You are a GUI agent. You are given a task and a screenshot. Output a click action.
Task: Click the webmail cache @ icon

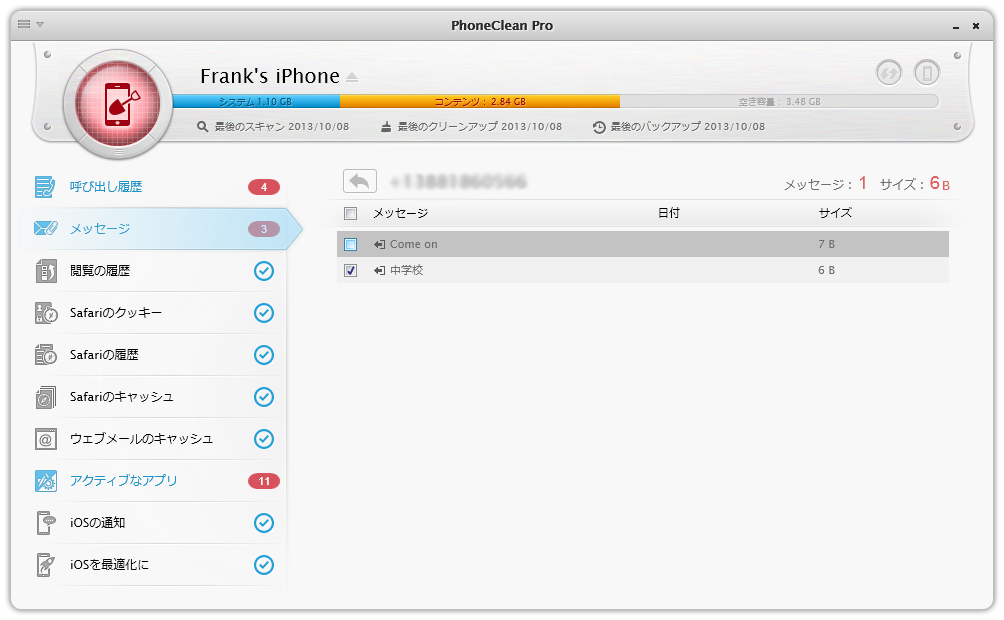click(x=45, y=439)
